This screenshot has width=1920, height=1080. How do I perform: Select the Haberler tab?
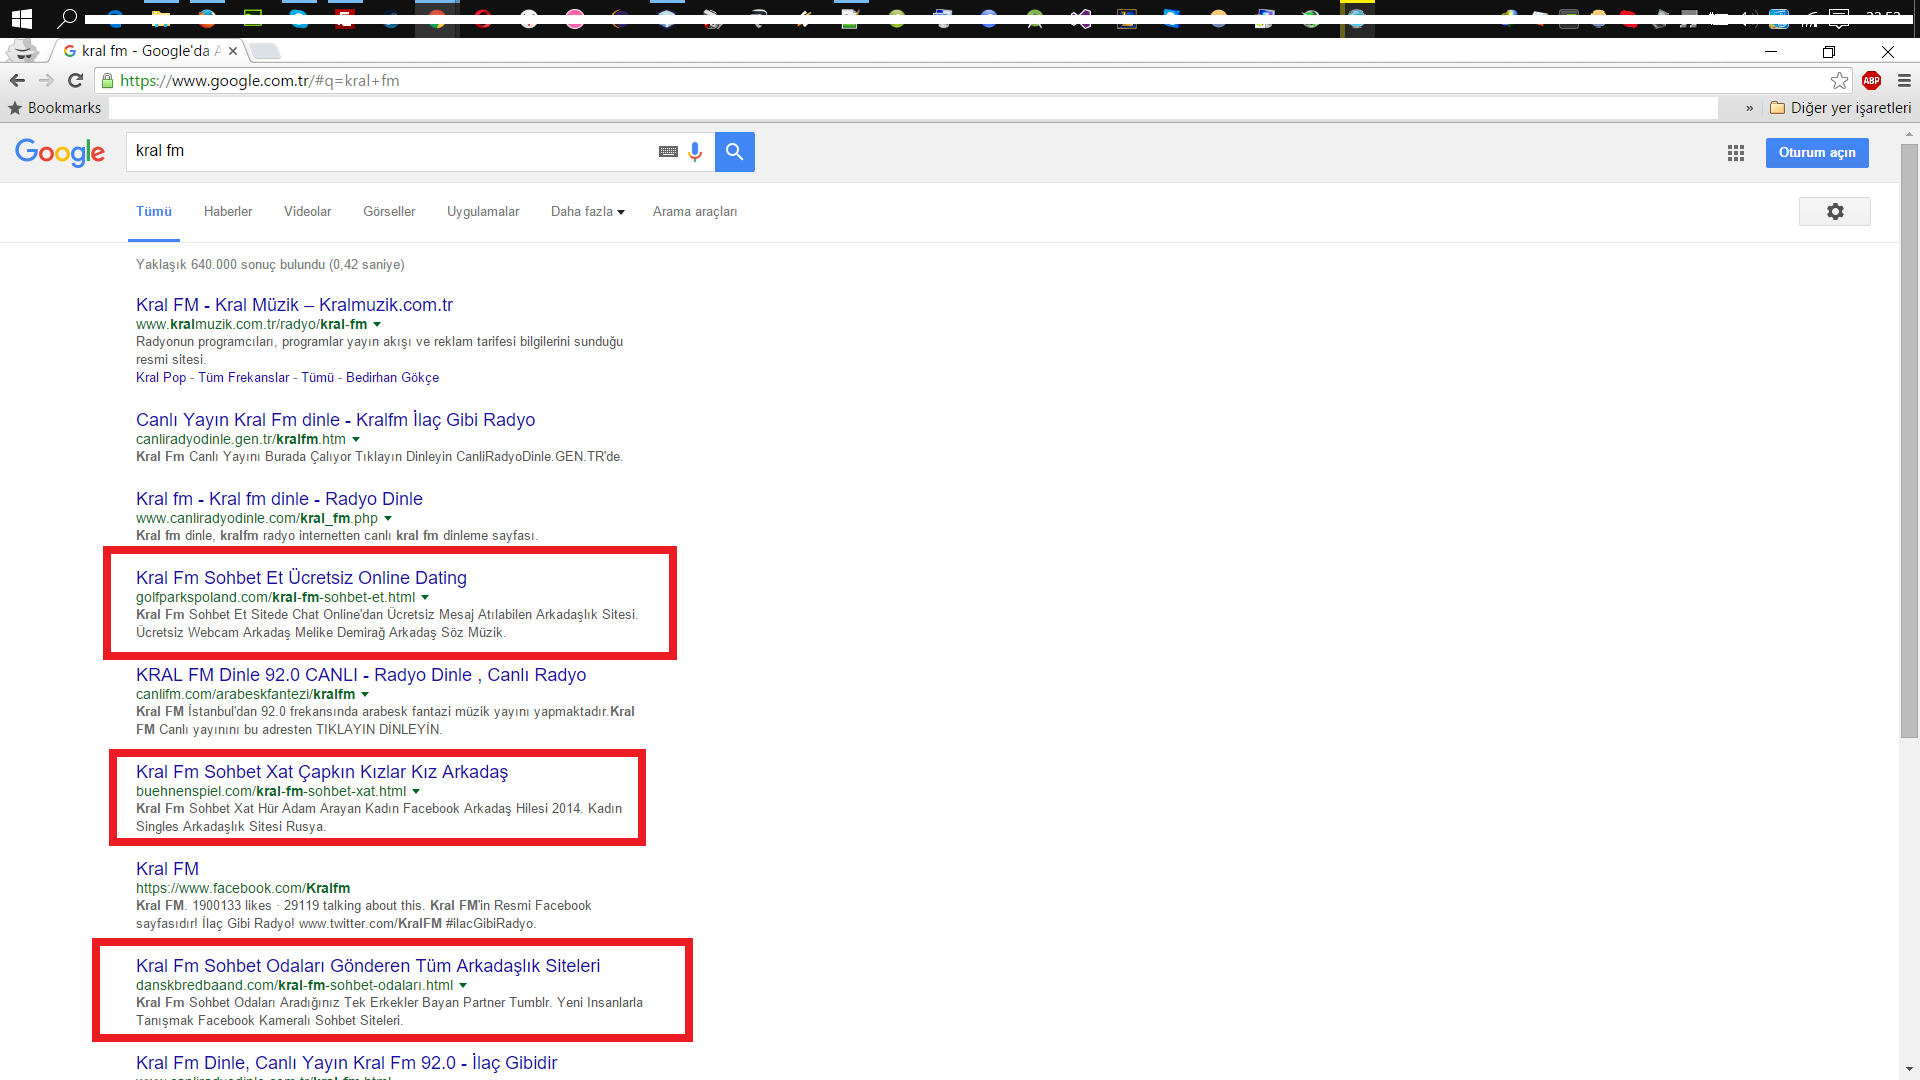[x=228, y=212]
